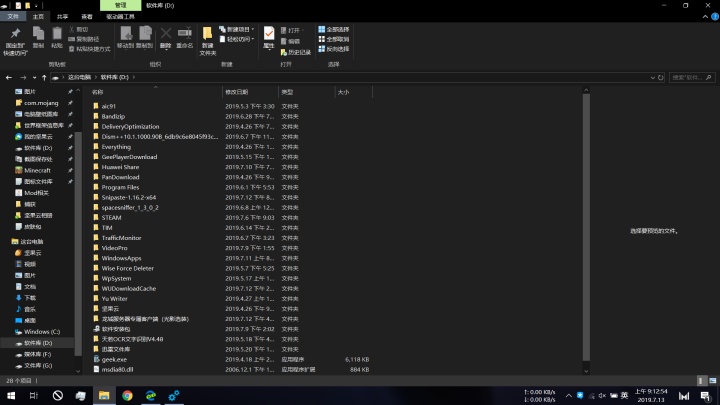
Task: Click Select all (全部选择) in ribbon
Action: point(334,29)
